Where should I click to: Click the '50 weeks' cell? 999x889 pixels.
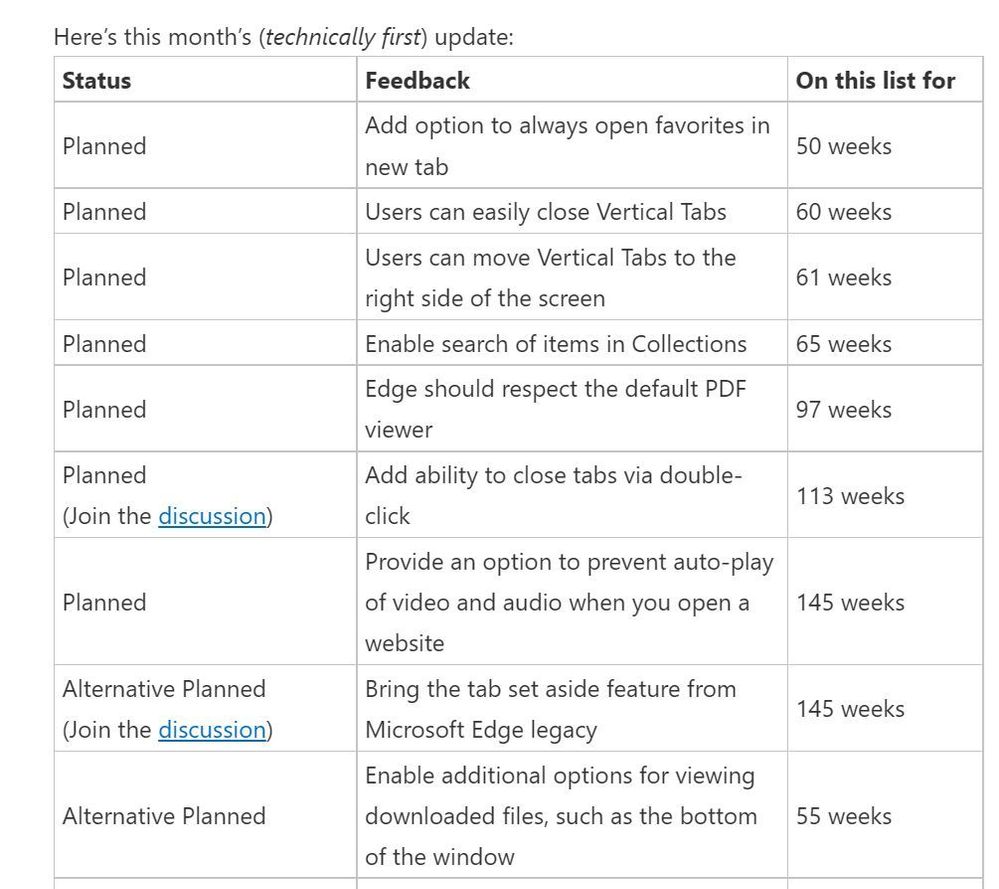tap(843, 146)
